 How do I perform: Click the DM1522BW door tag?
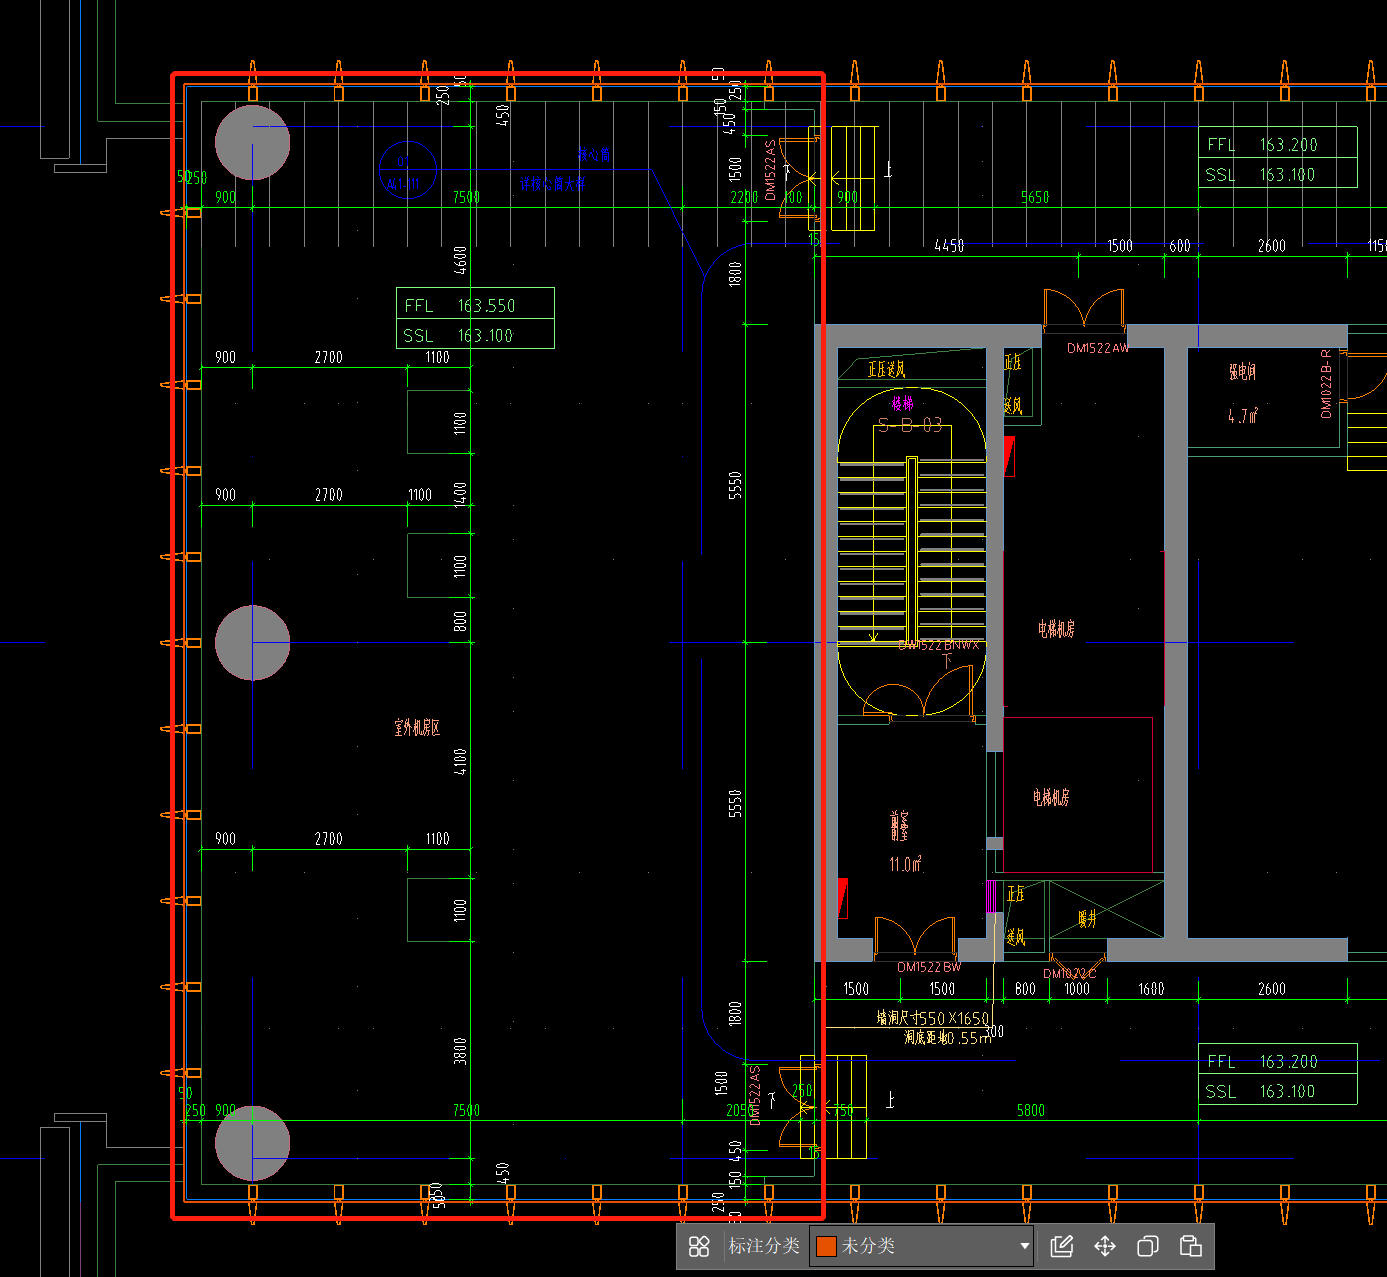click(x=929, y=967)
